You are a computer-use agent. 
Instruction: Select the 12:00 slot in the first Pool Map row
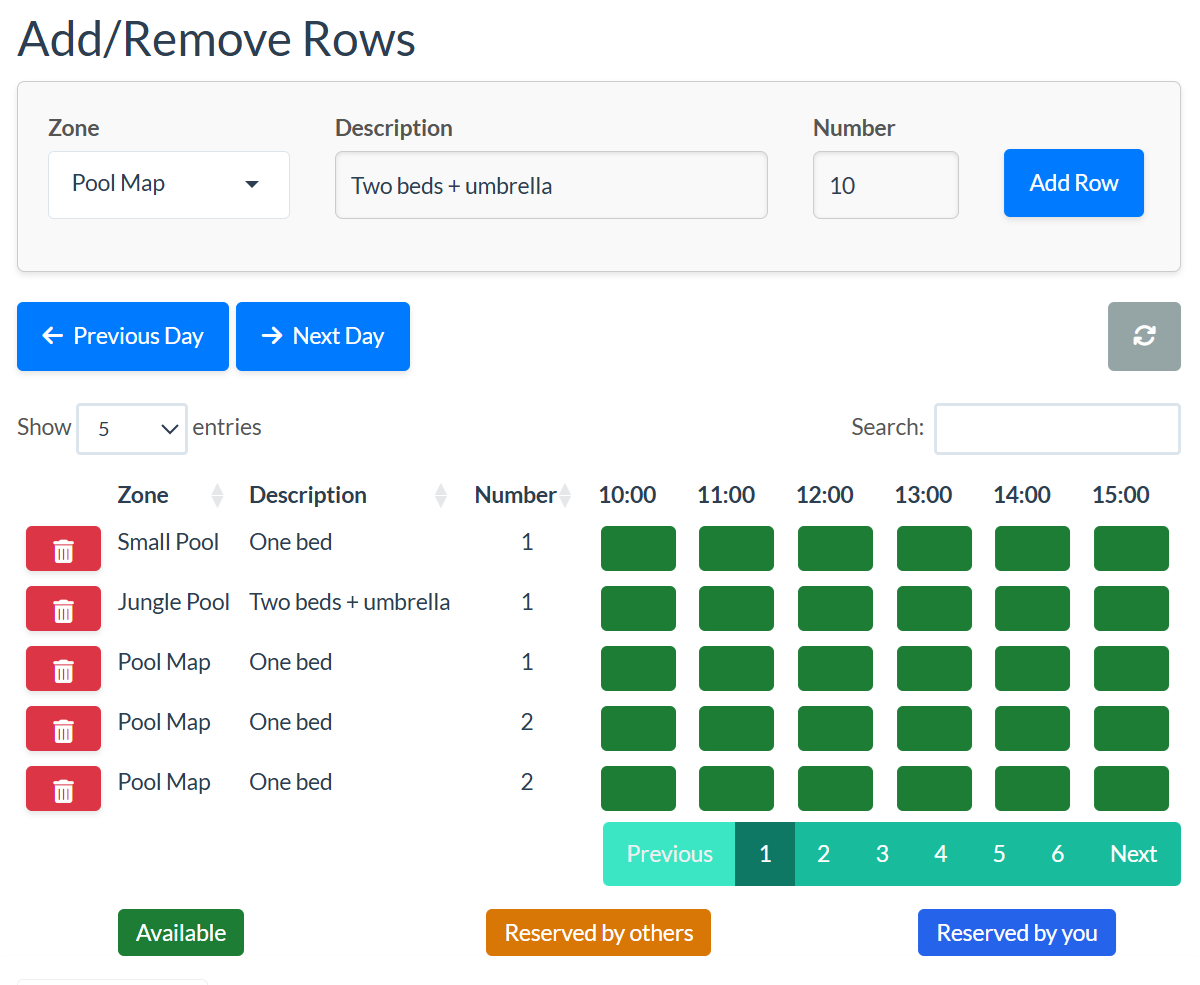[835, 668]
